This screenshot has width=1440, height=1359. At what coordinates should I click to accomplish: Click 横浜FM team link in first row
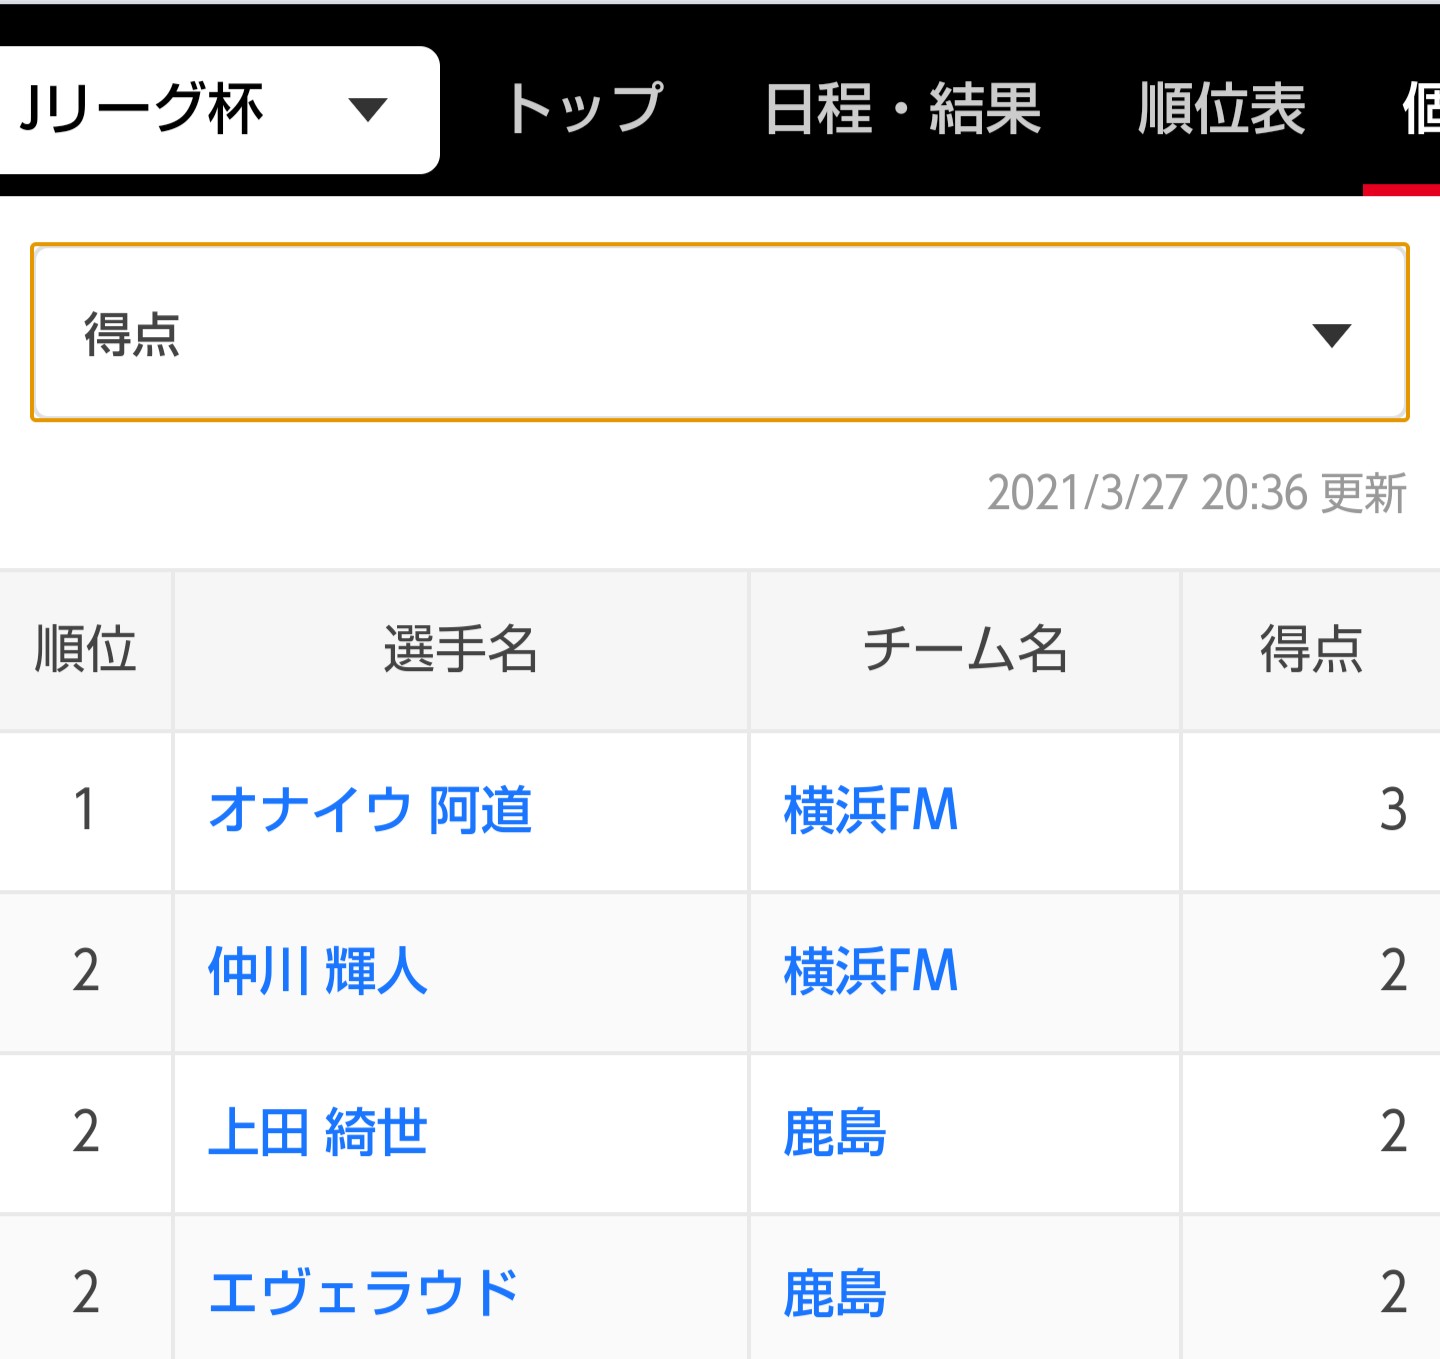[x=870, y=810]
